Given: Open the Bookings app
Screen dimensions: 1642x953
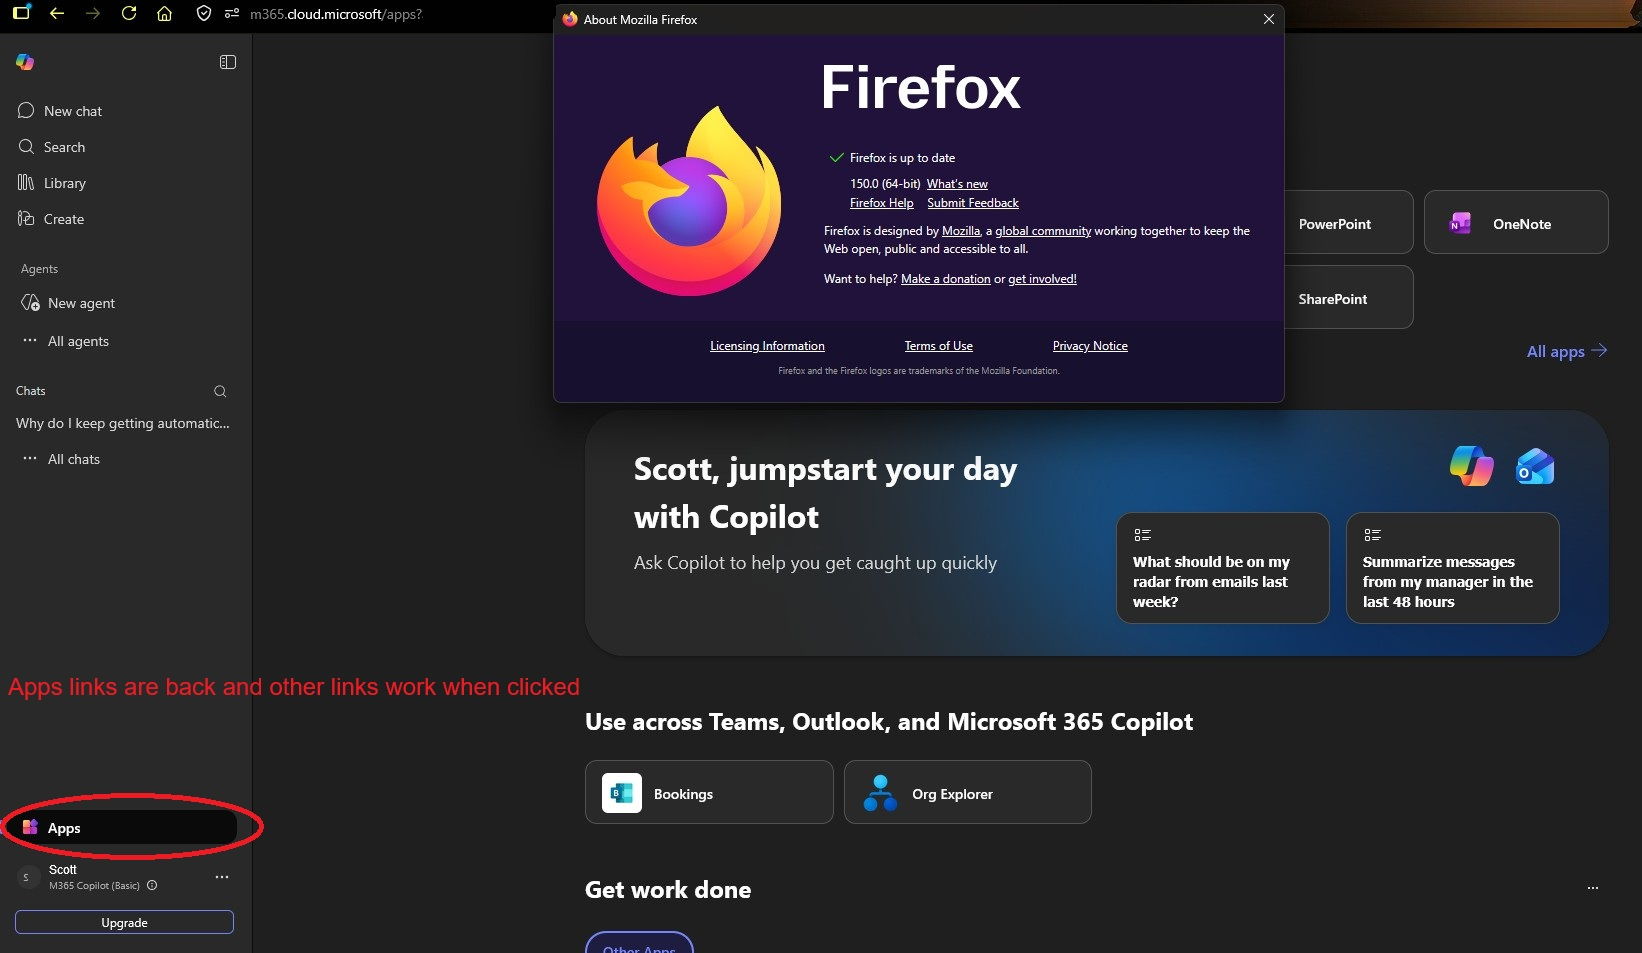Looking at the screenshot, I should (x=709, y=792).
